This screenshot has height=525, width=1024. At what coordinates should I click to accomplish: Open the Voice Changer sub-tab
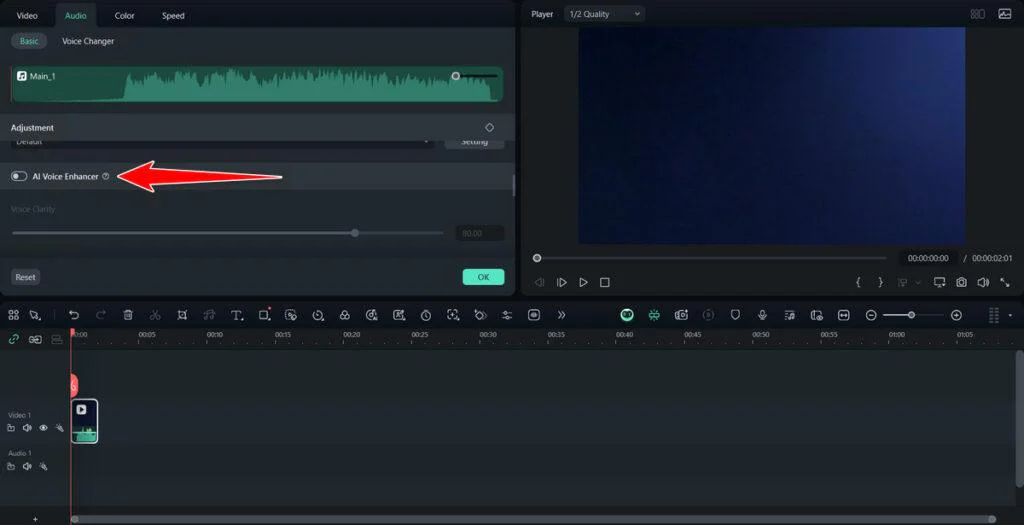pyautogui.click(x=88, y=40)
